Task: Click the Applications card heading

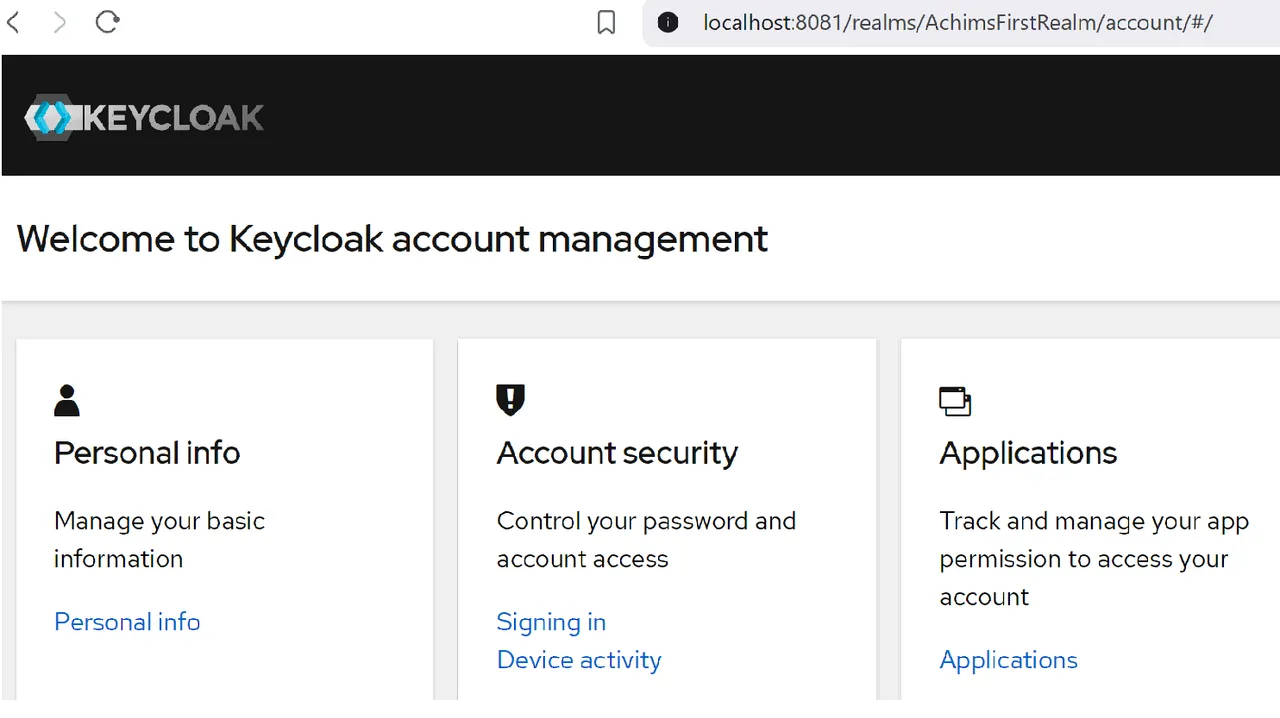Action: [1028, 453]
